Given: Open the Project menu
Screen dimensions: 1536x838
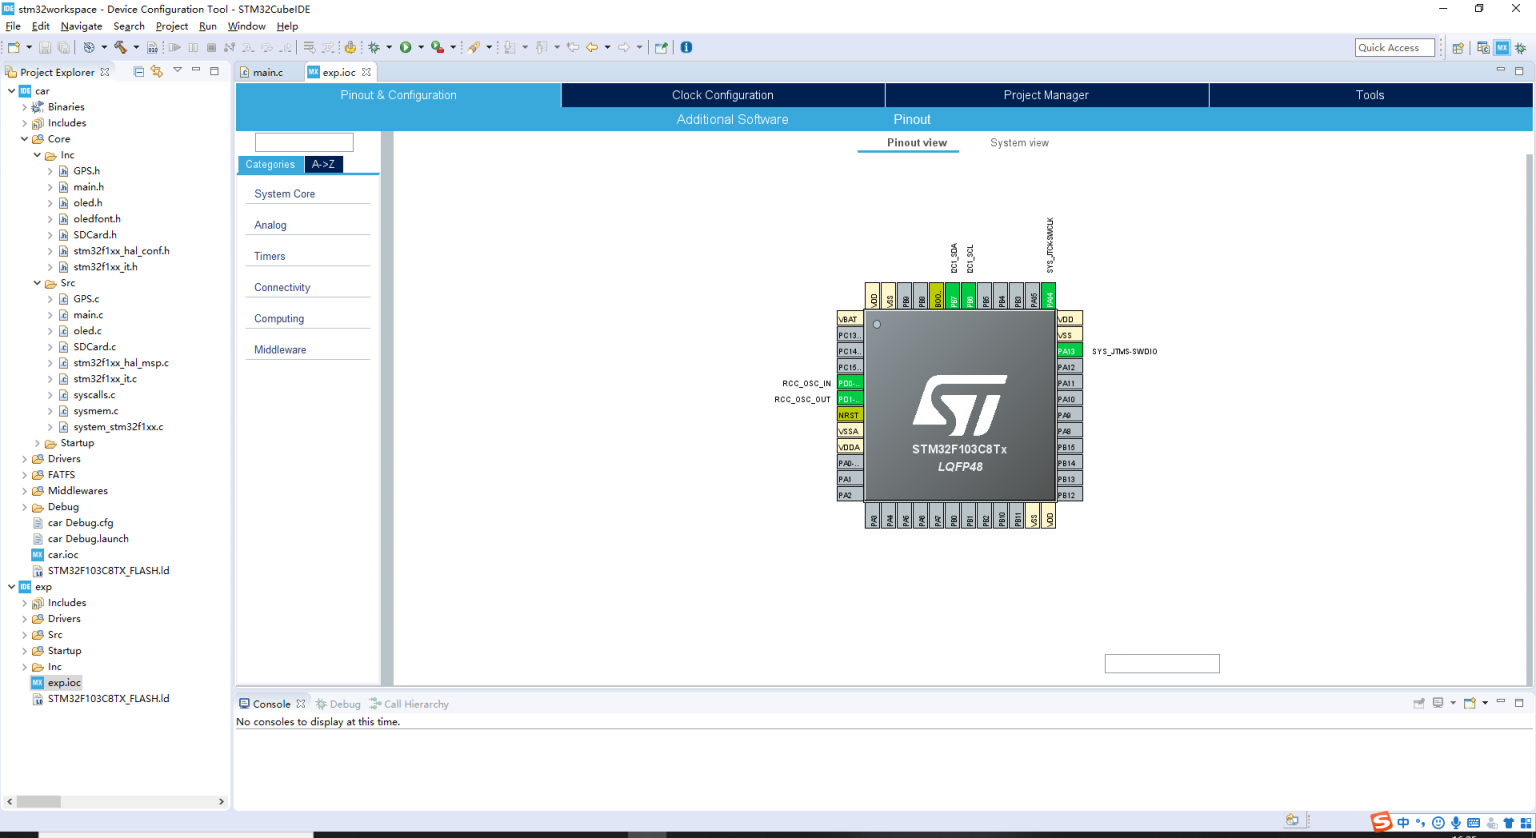Looking at the screenshot, I should [171, 26].
